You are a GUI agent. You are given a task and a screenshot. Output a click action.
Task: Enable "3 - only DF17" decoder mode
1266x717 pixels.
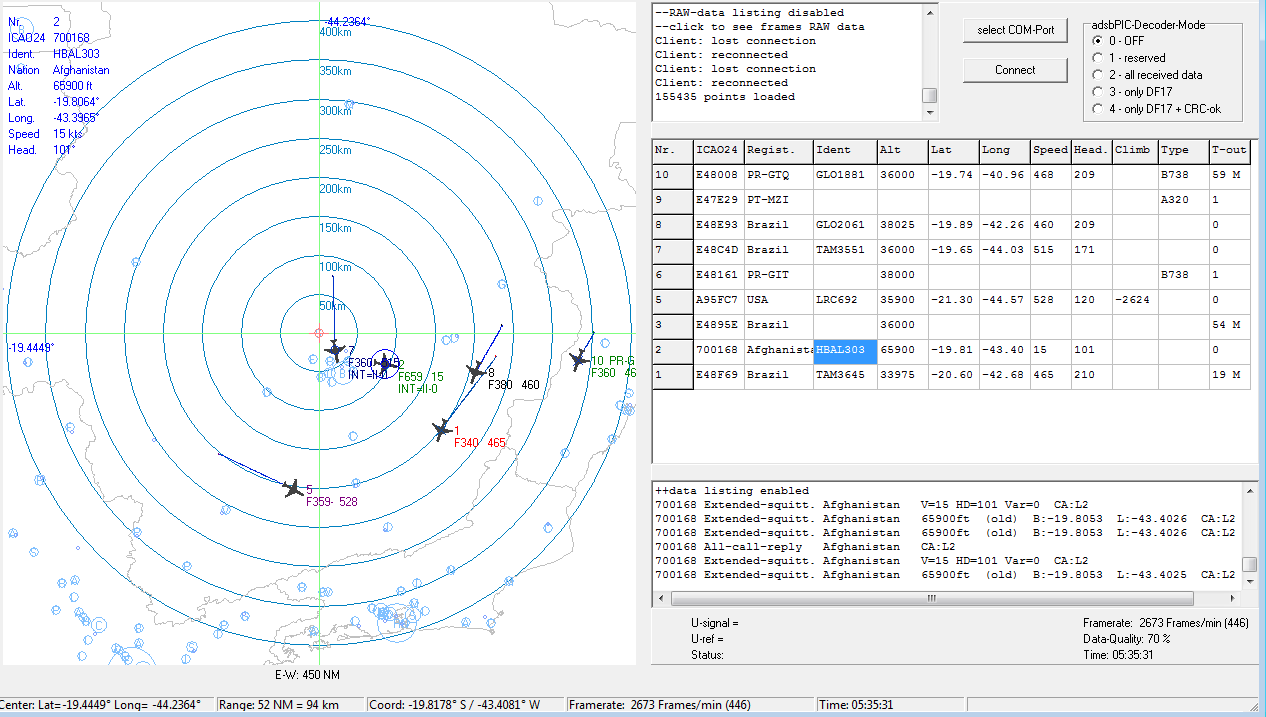pos(1100,92)
